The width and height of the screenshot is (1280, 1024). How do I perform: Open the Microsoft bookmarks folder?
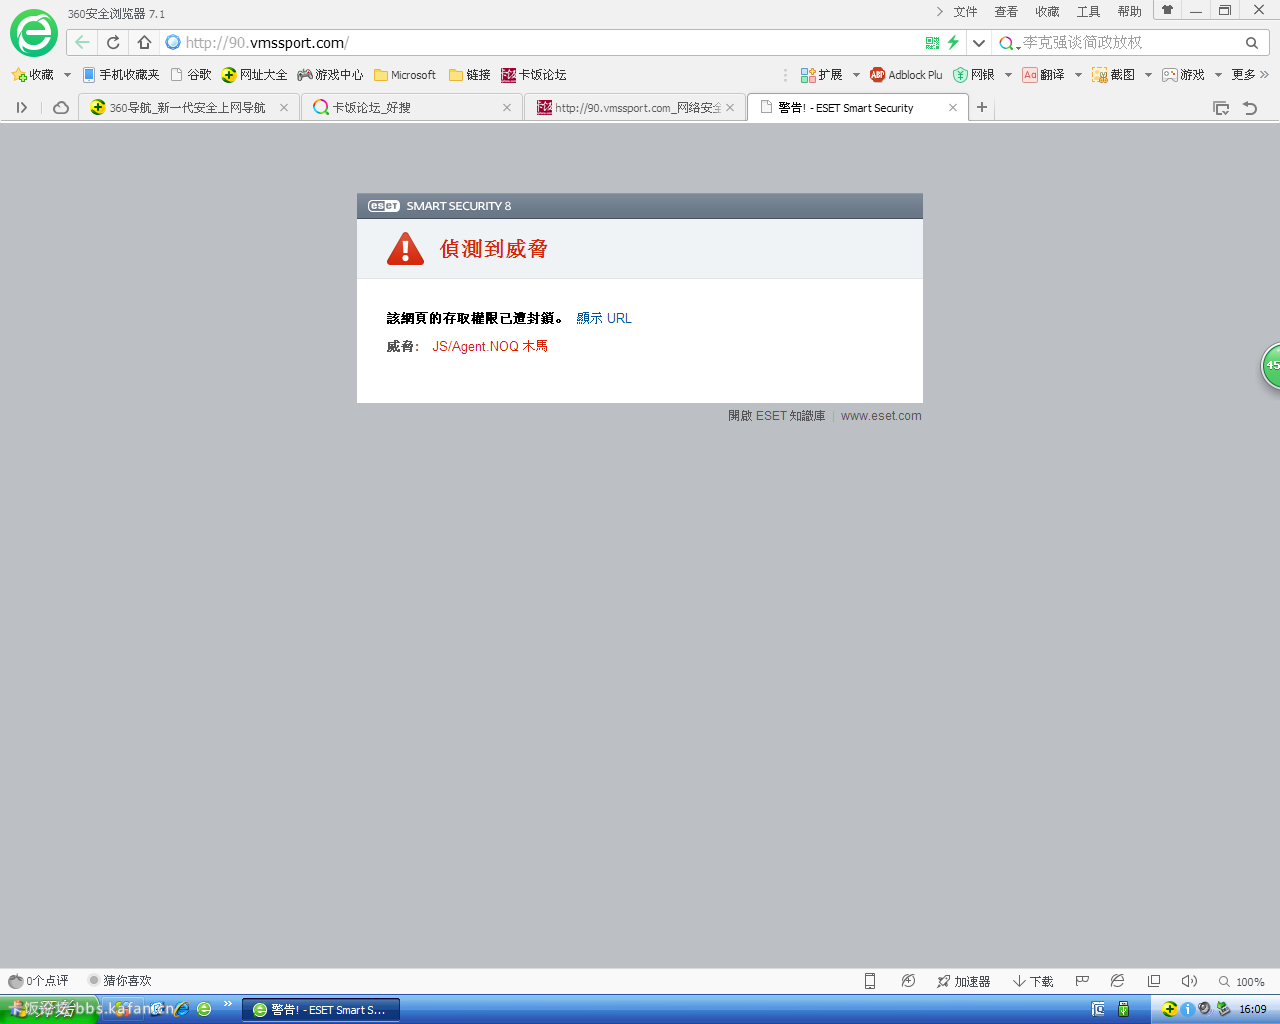(x=405, y=75)
